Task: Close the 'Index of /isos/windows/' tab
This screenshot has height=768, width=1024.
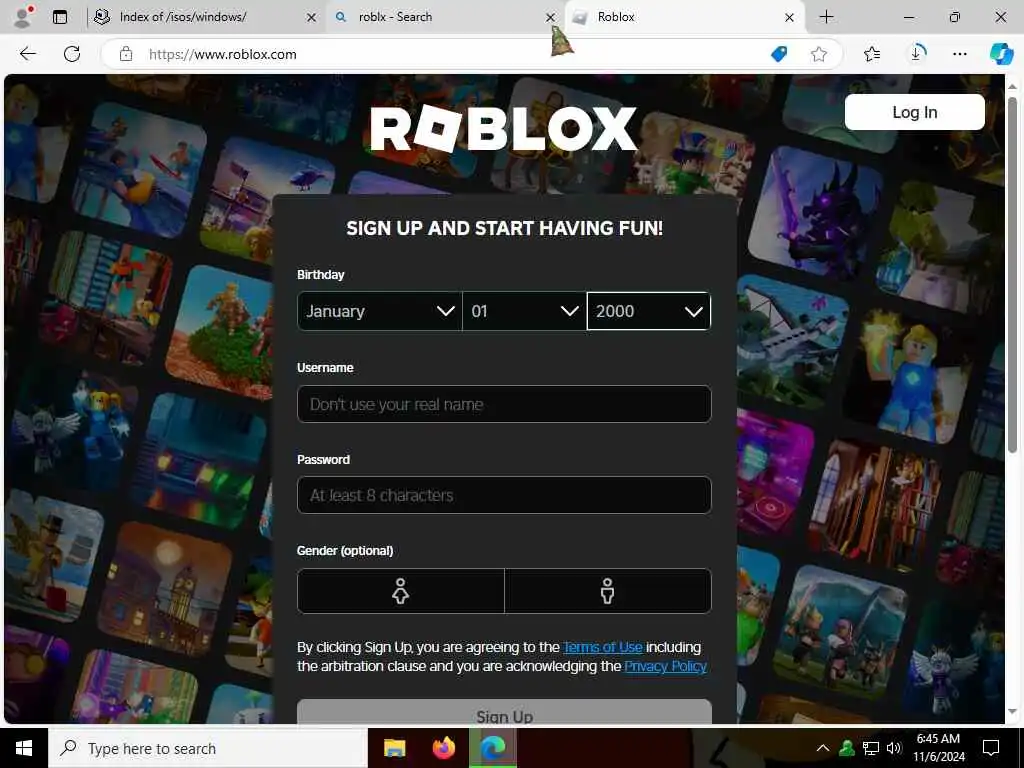Action: point(312,18)
